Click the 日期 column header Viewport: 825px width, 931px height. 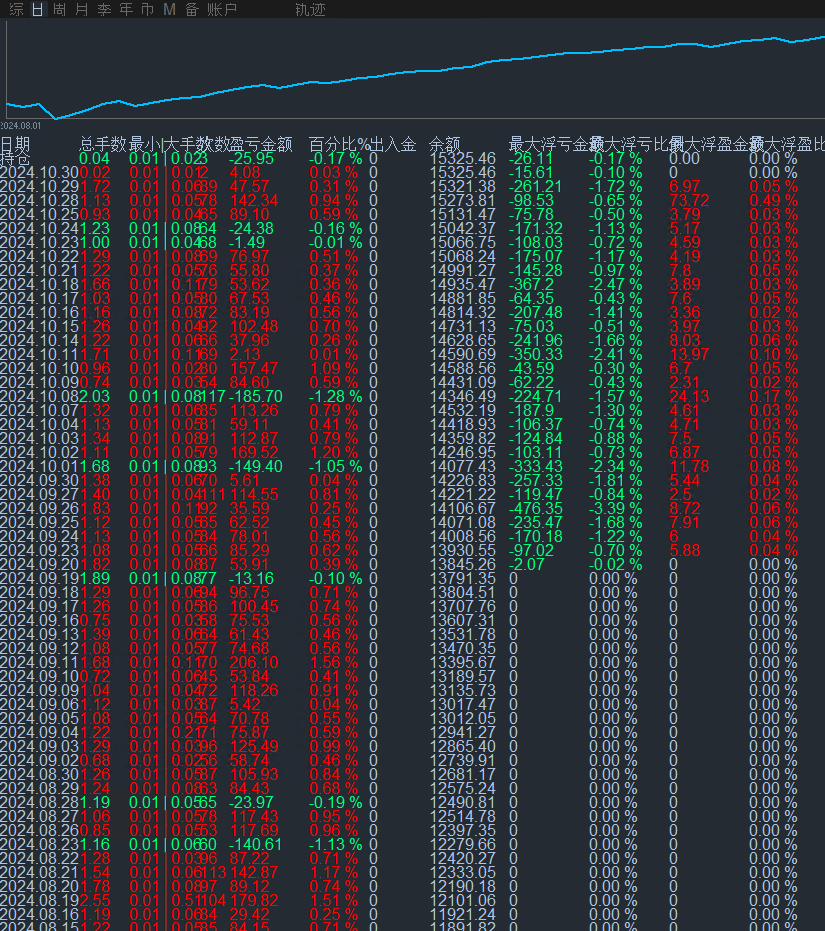[15, 144]
